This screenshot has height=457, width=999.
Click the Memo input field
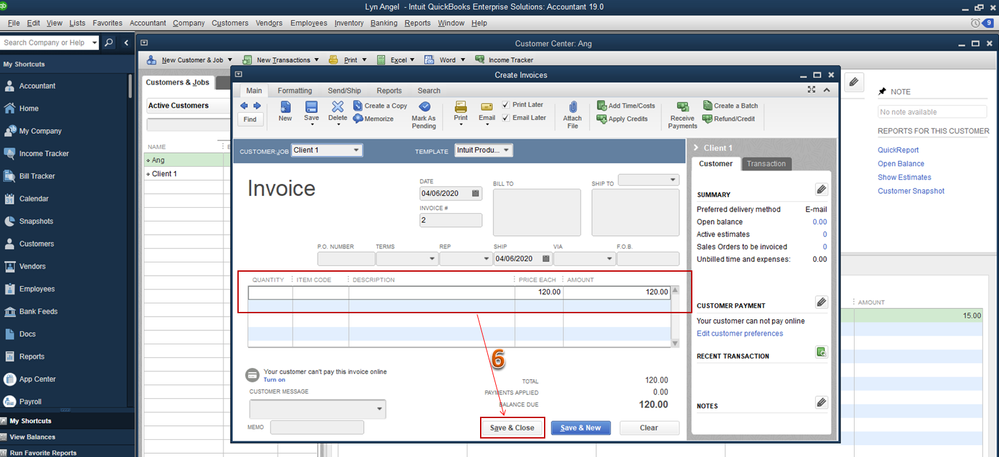click(317, 427)
